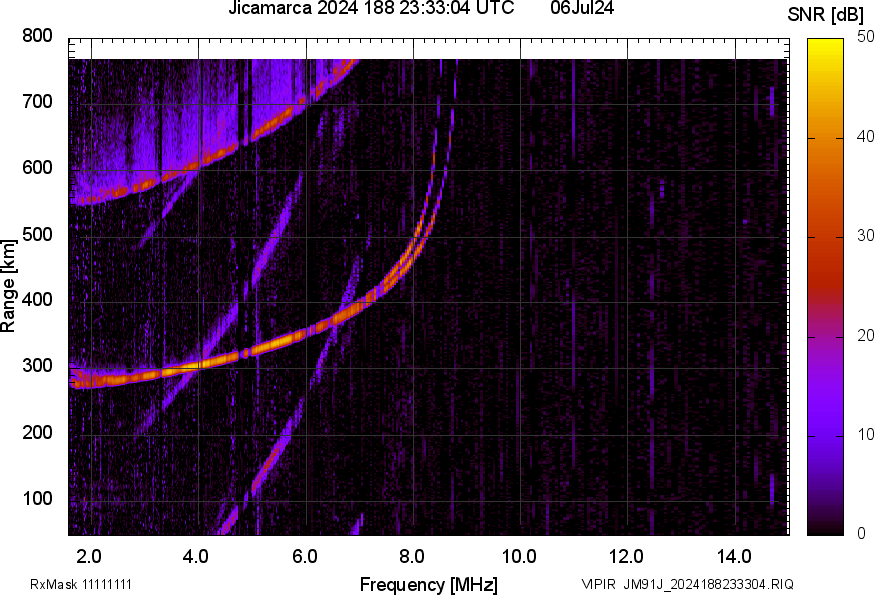The image size is (874, 595).
Task: Click the colorbar tick label "20"
Action: 865,335
